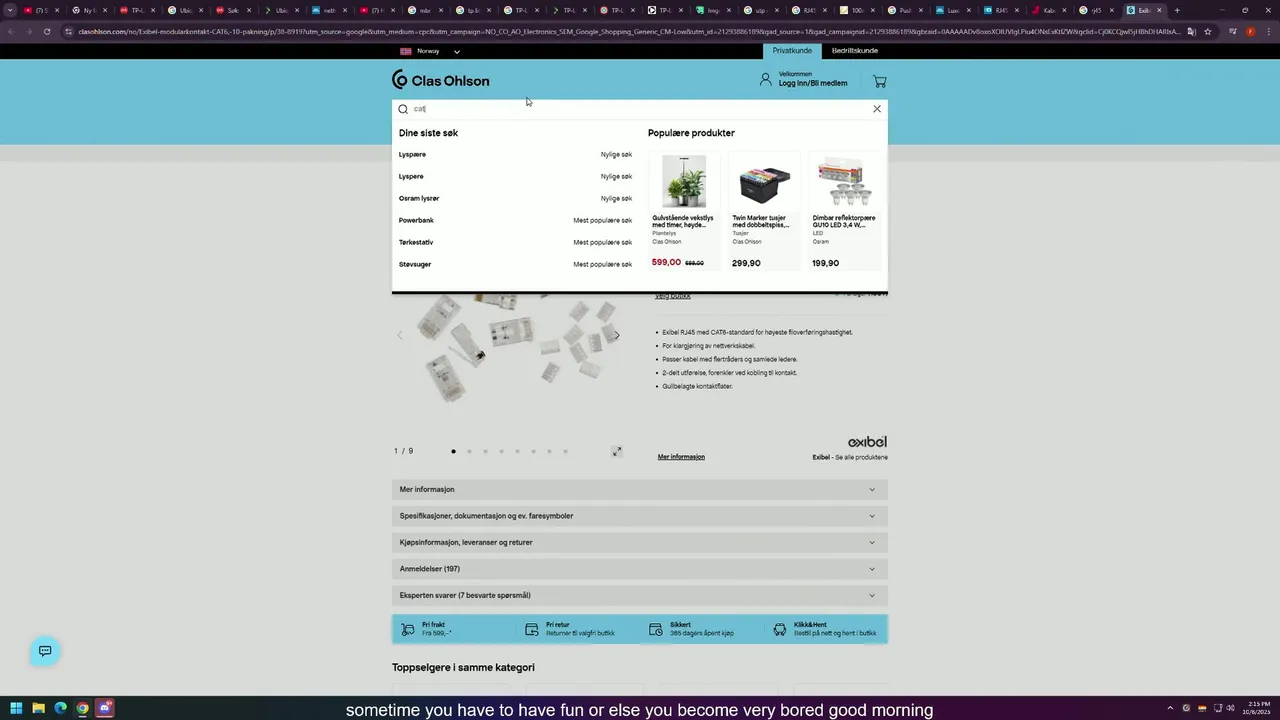Click the Clas Ohlson logo
Viewport: 1280px width, 720px height.
(440, 80)
